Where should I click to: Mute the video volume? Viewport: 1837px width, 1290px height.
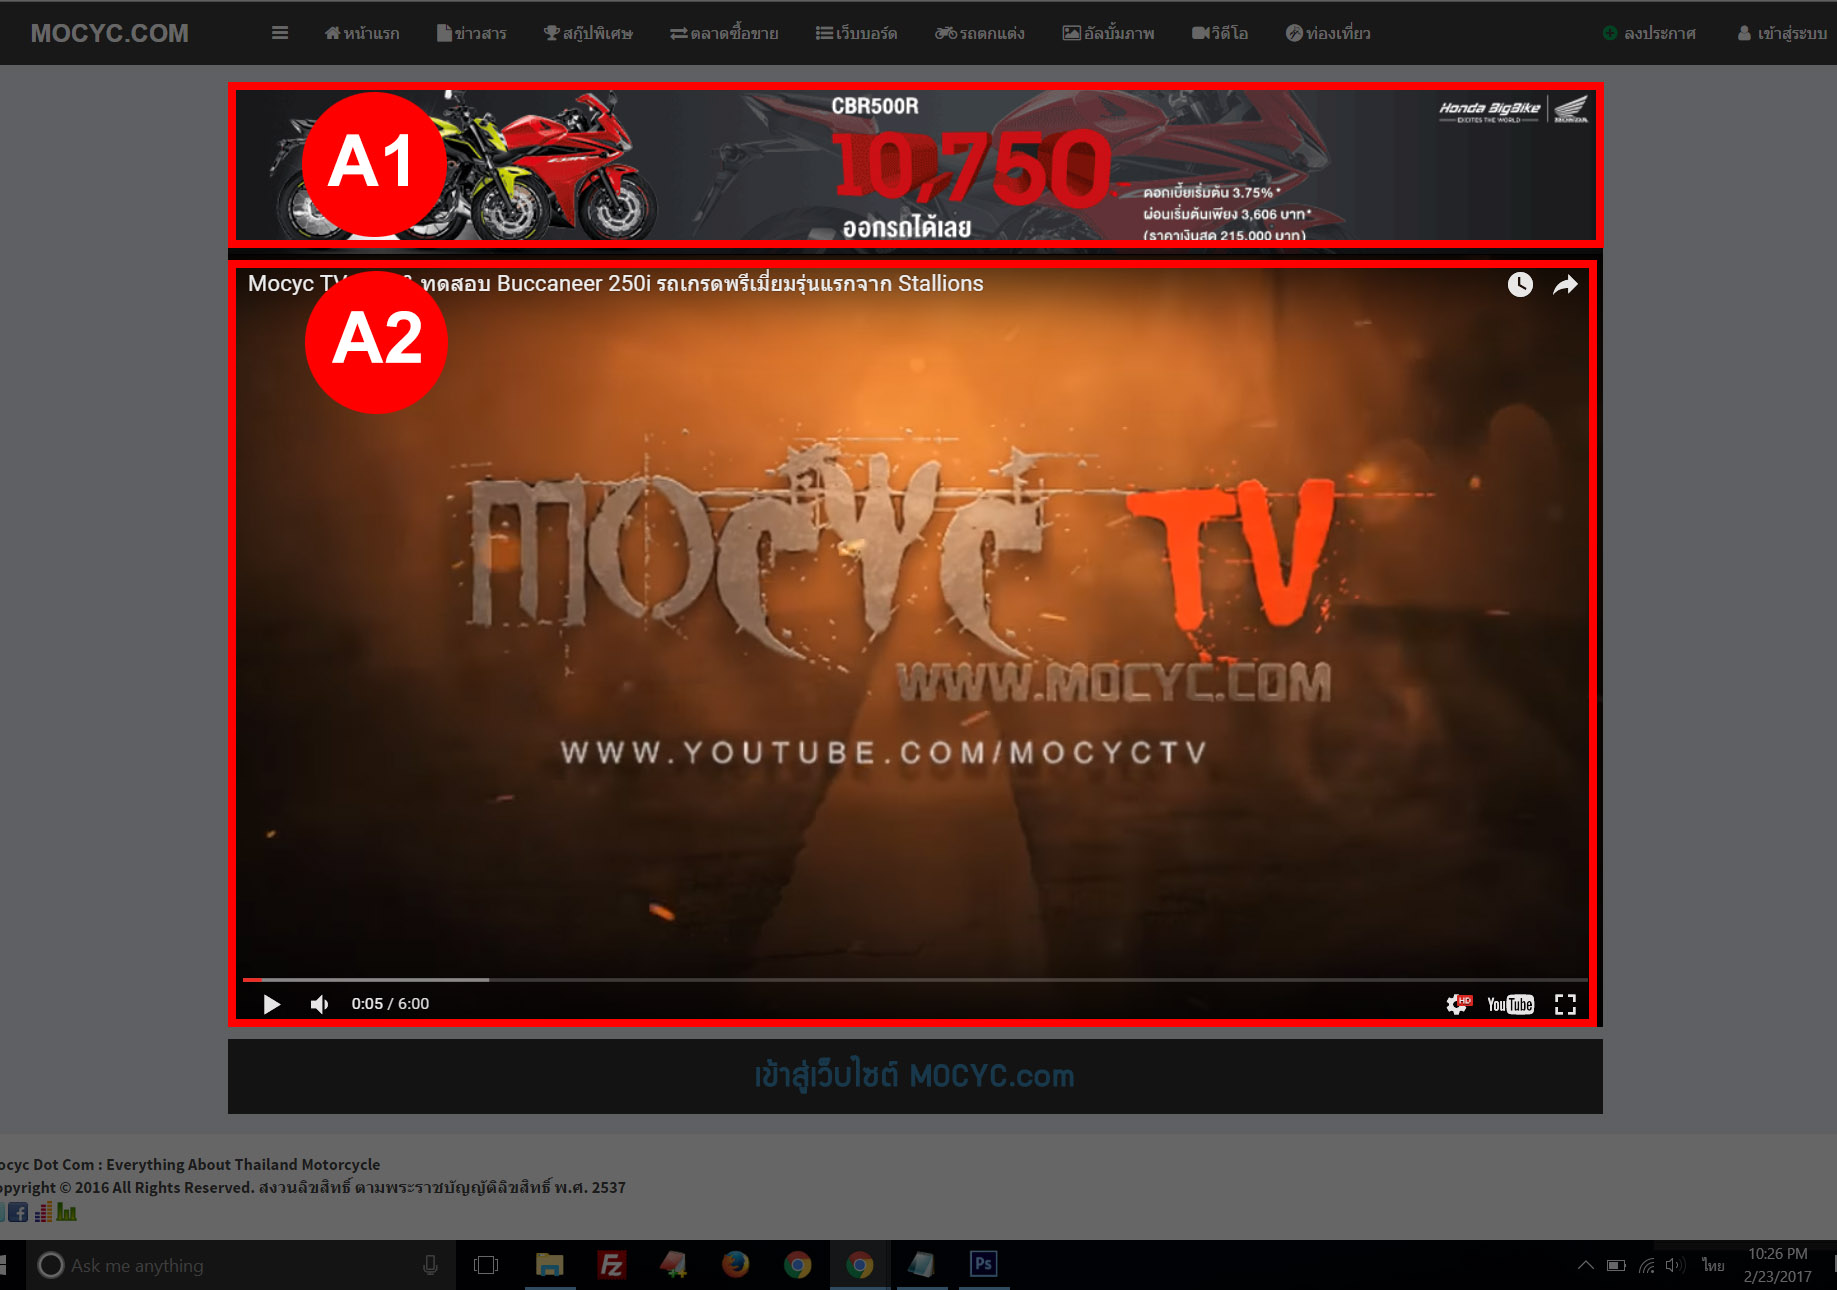click(319, 1004)
